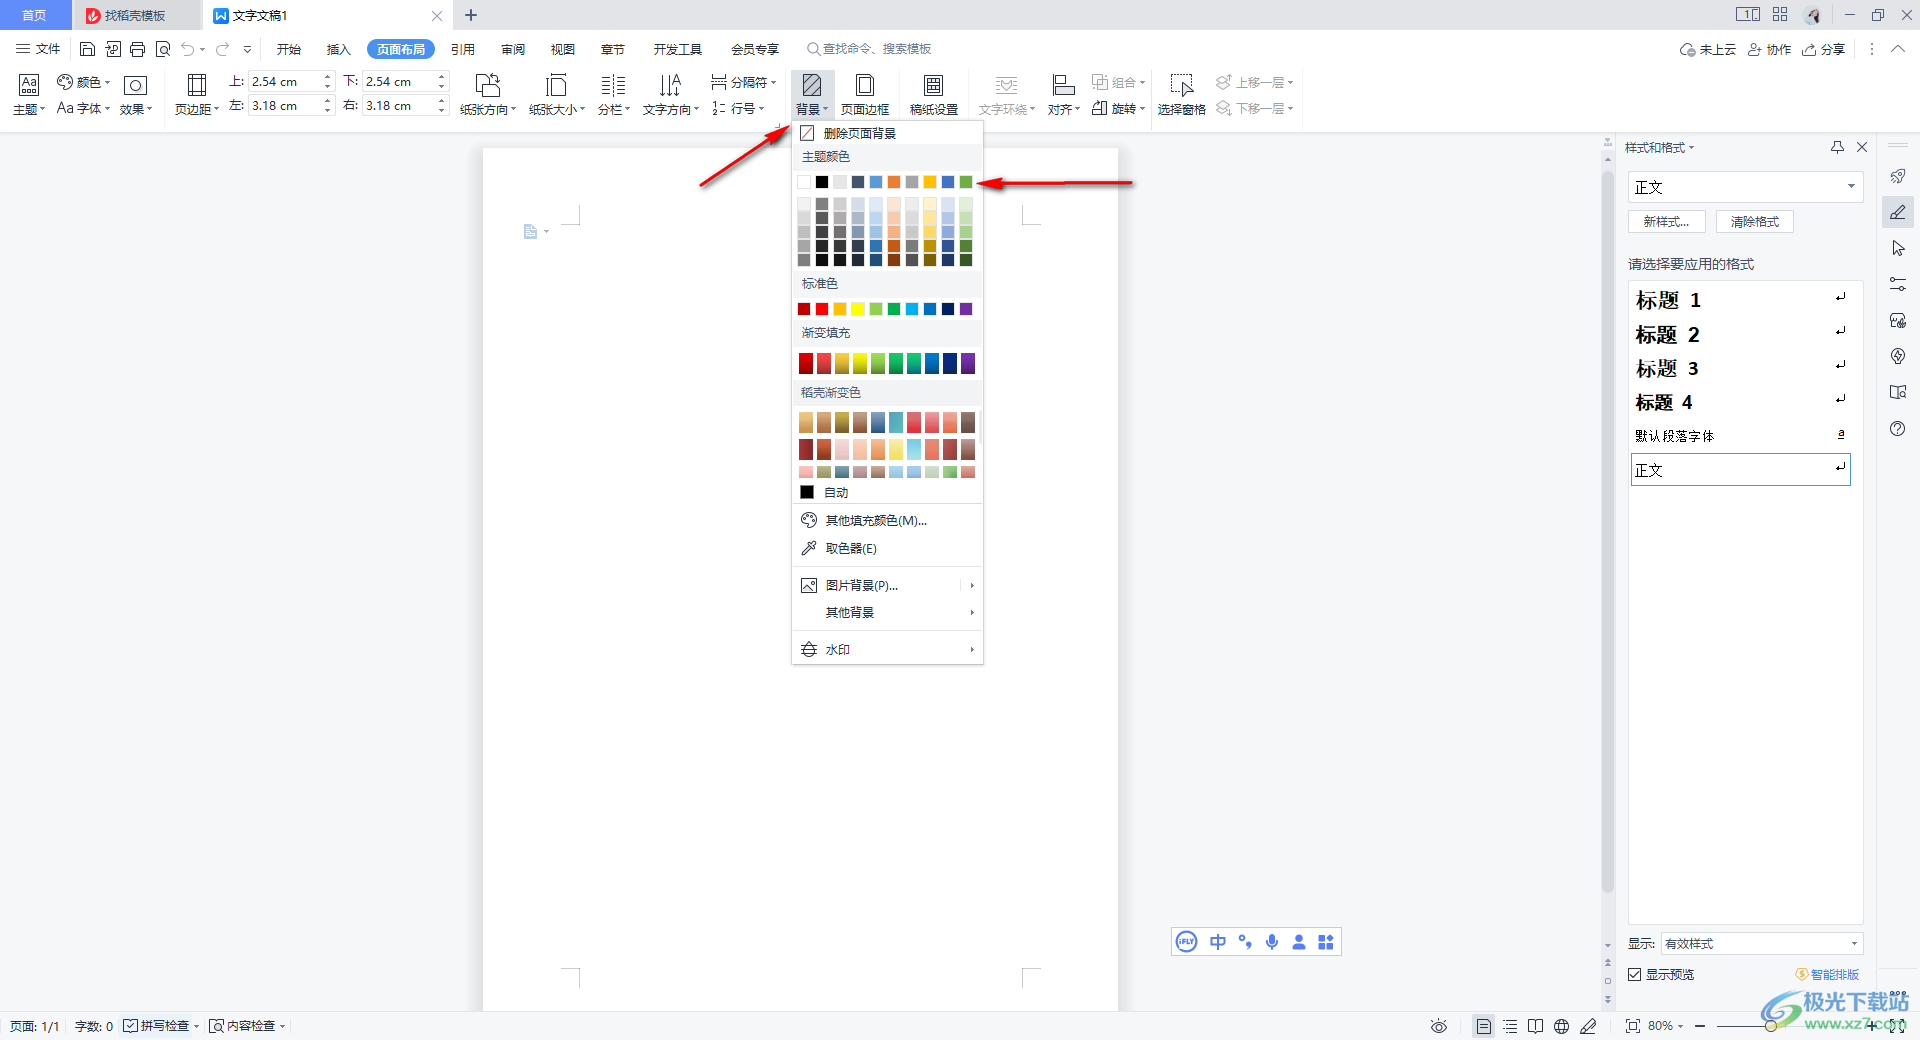Open the 文件 file menu

[x=38, y=49]
